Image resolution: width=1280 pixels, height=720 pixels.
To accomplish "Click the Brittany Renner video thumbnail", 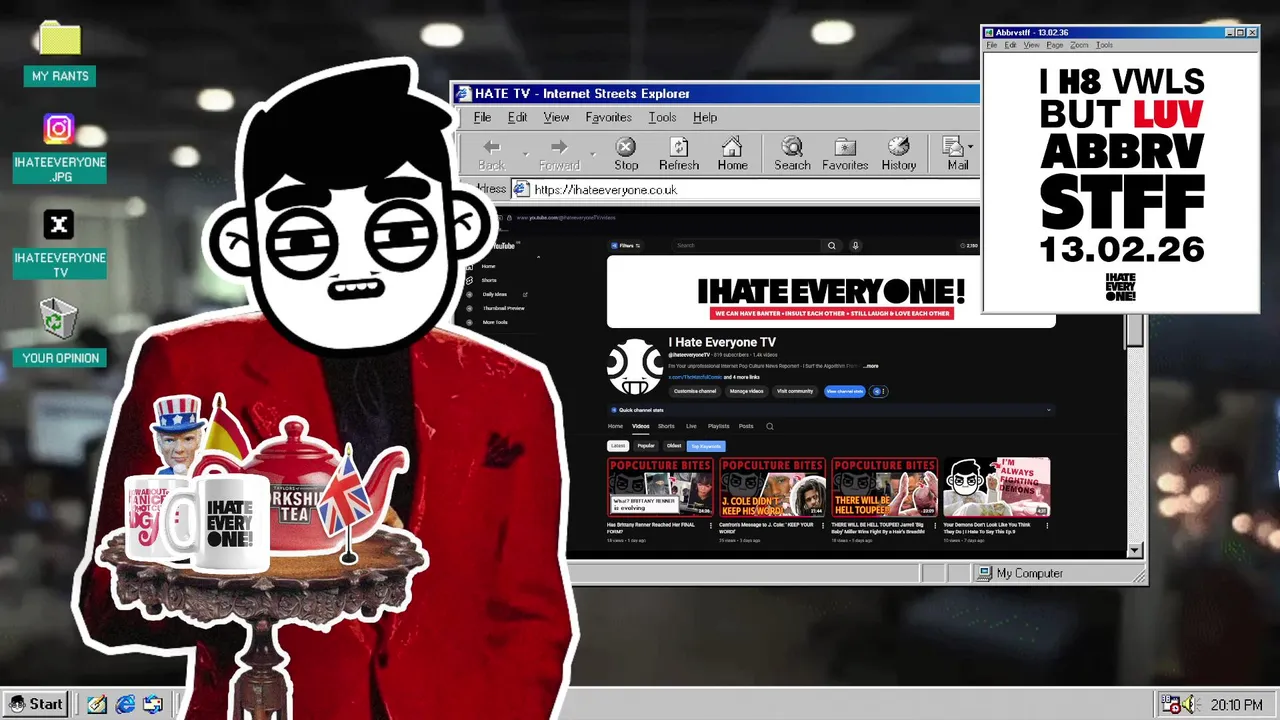I will [x=660, y=487].
